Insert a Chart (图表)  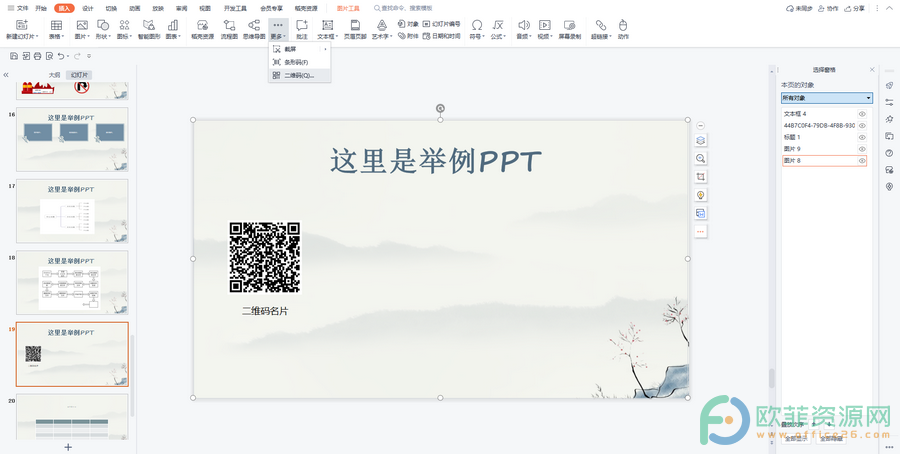[173, 29]
